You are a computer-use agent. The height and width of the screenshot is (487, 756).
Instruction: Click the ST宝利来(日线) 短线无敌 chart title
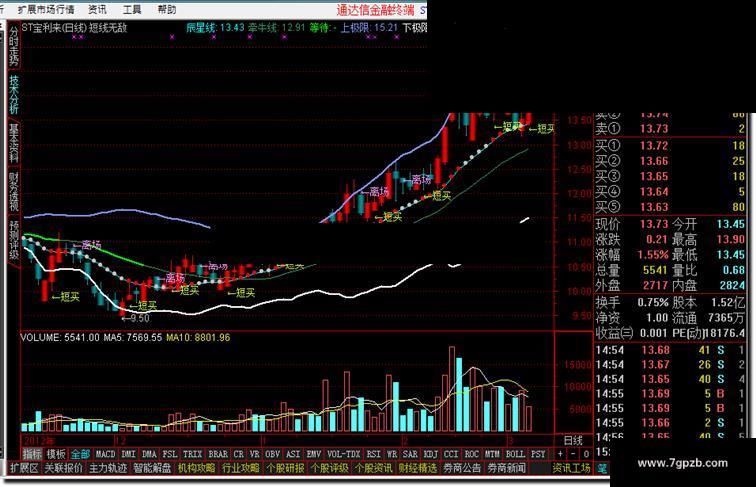pyautogui.click(x=74, y=27)
